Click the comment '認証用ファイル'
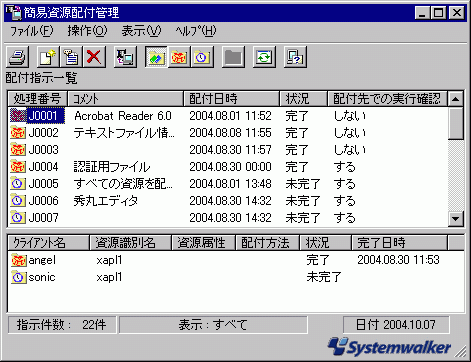Image resolution: width=471 pixels, height=362 pixels. 112,167
